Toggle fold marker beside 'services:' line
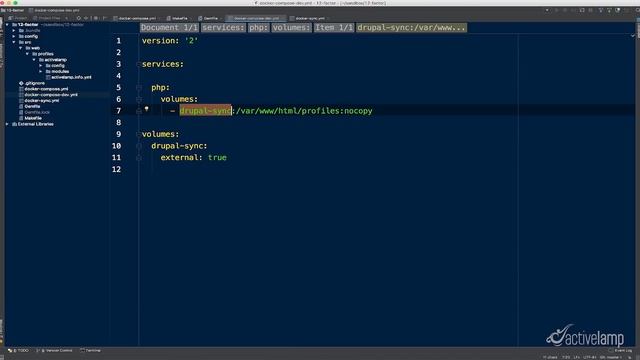The image size is (640, 360). (x=139, y=64)
